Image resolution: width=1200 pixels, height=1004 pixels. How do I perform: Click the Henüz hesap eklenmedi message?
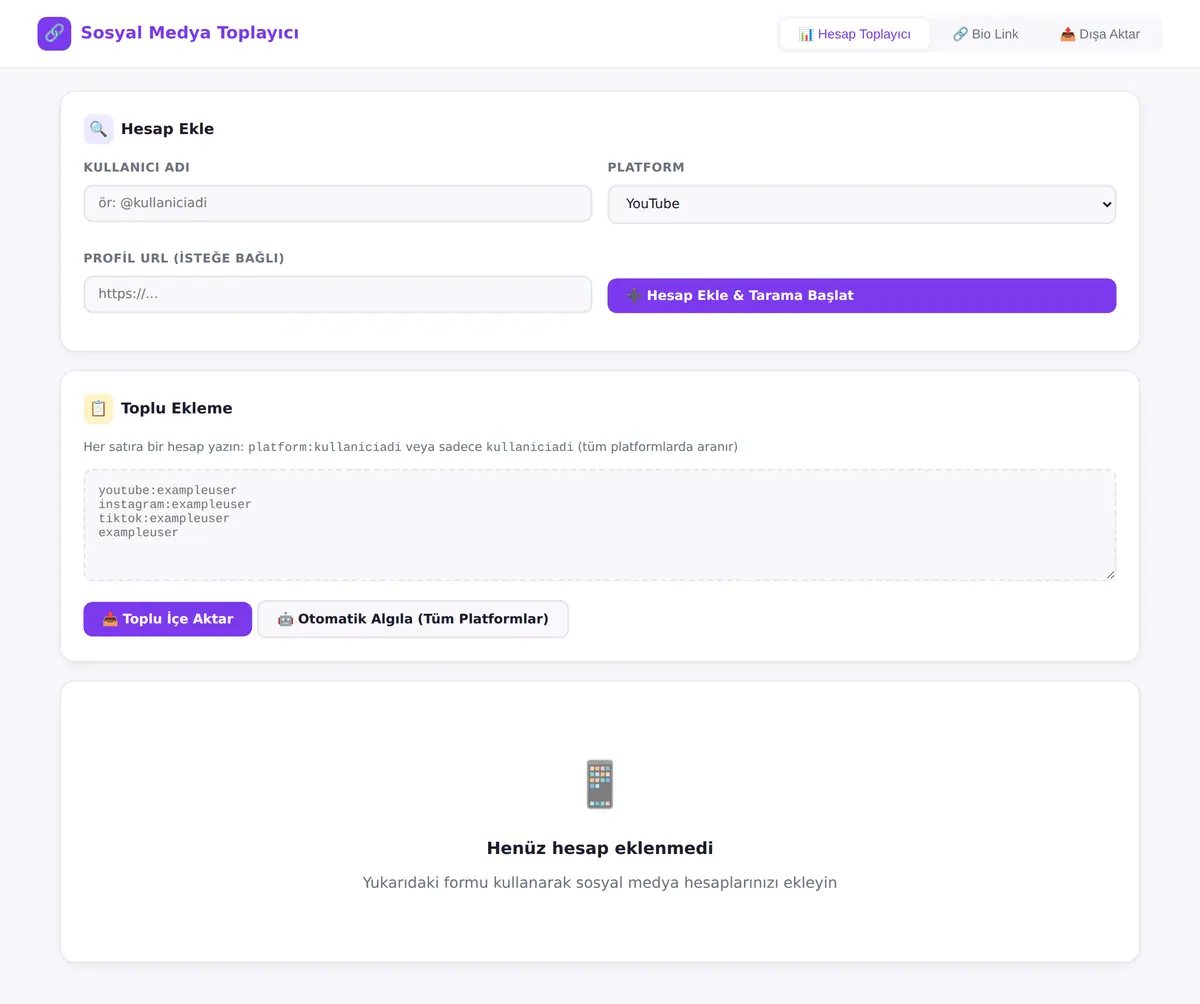pos(600,848)
